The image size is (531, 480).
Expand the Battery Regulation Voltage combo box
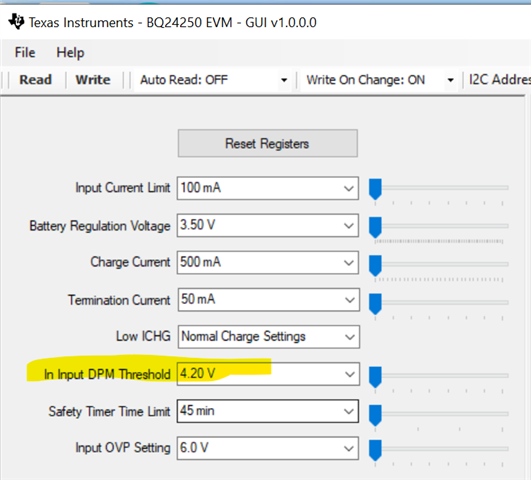(268, 225)
